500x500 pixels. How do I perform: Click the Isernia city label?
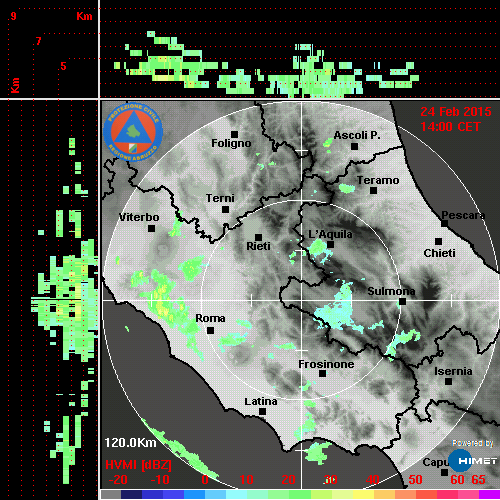pos(453,371)
